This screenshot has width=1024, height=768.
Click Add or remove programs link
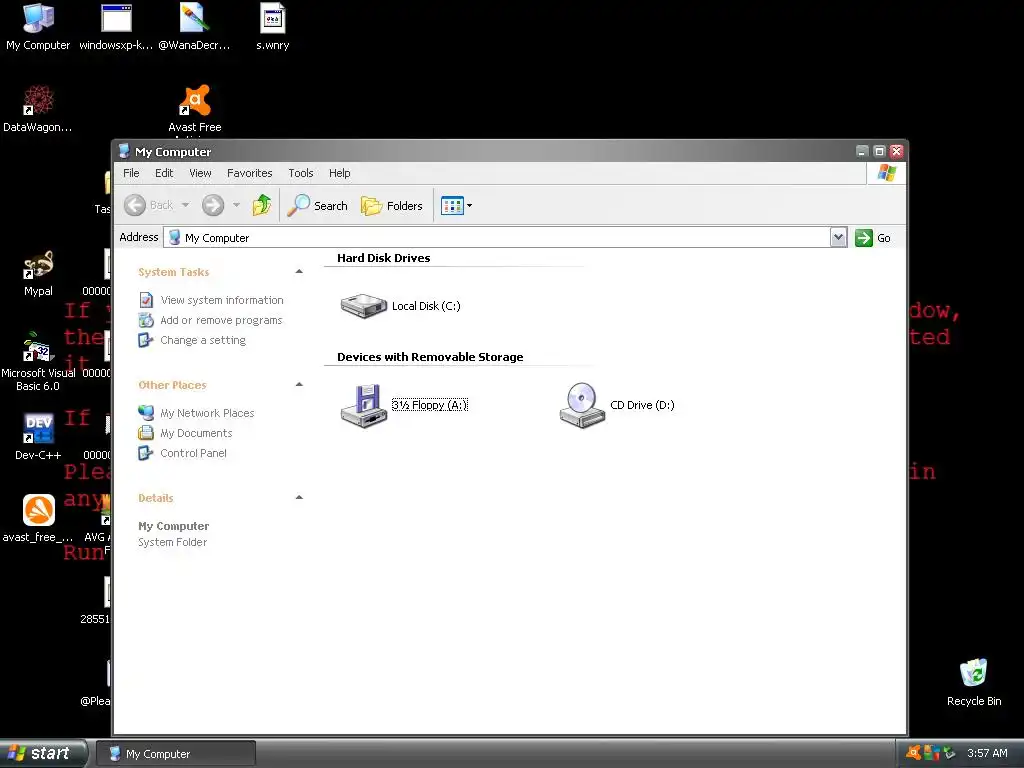pos(221,320)
